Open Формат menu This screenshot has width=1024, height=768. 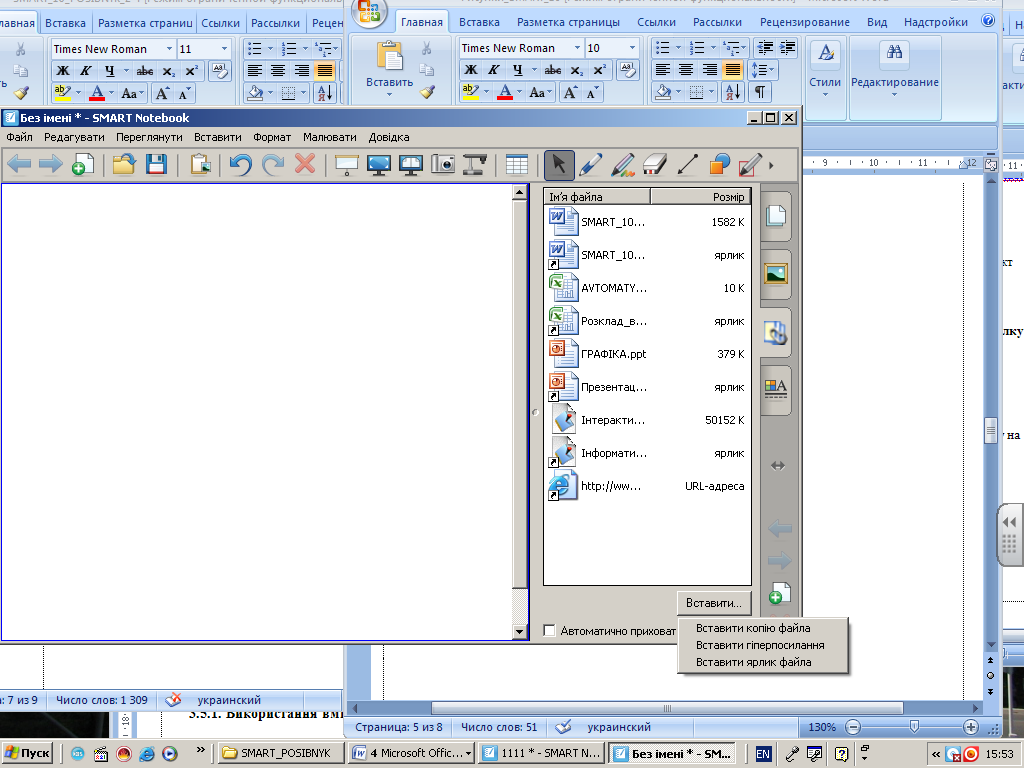272,137
